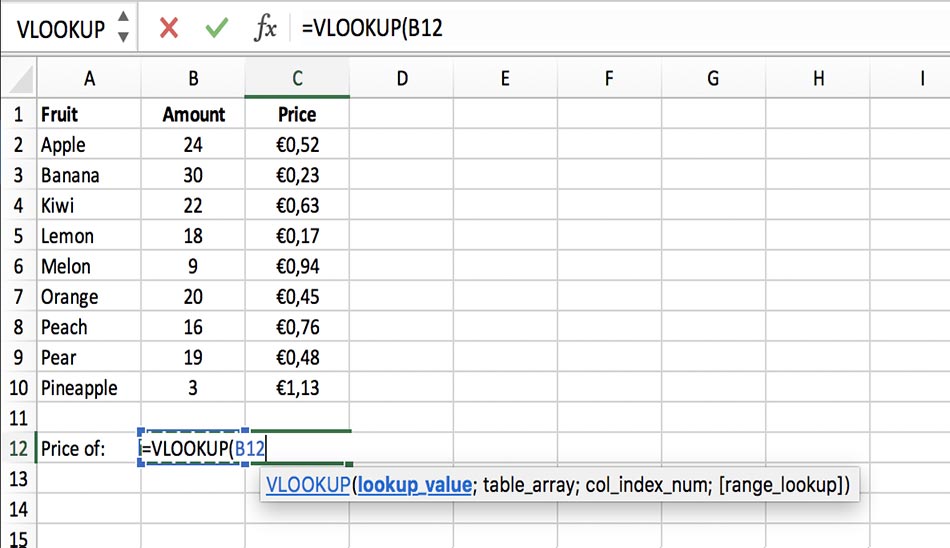Select the Apple cell
The height and width of the screenshot is (548, 950).
(89, 144)
